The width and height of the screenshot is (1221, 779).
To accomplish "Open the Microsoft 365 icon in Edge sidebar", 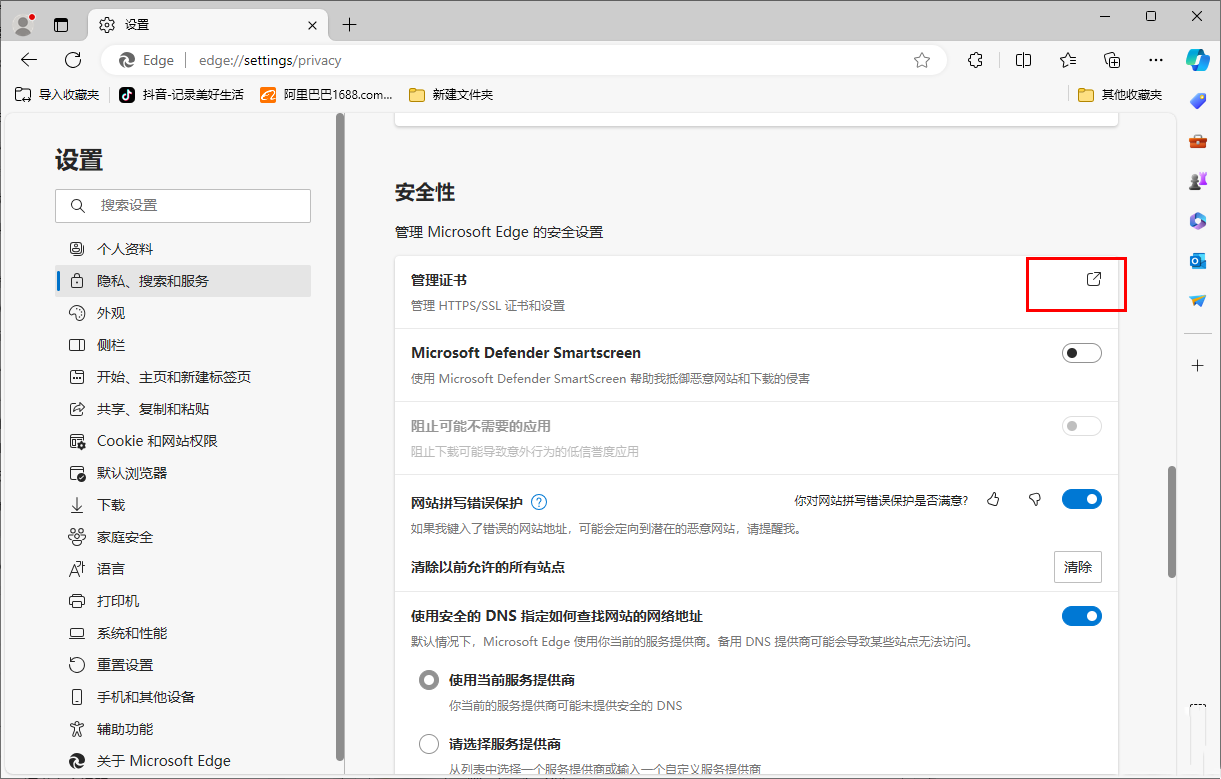I will pyautogui.click(x=1198, y=221).
